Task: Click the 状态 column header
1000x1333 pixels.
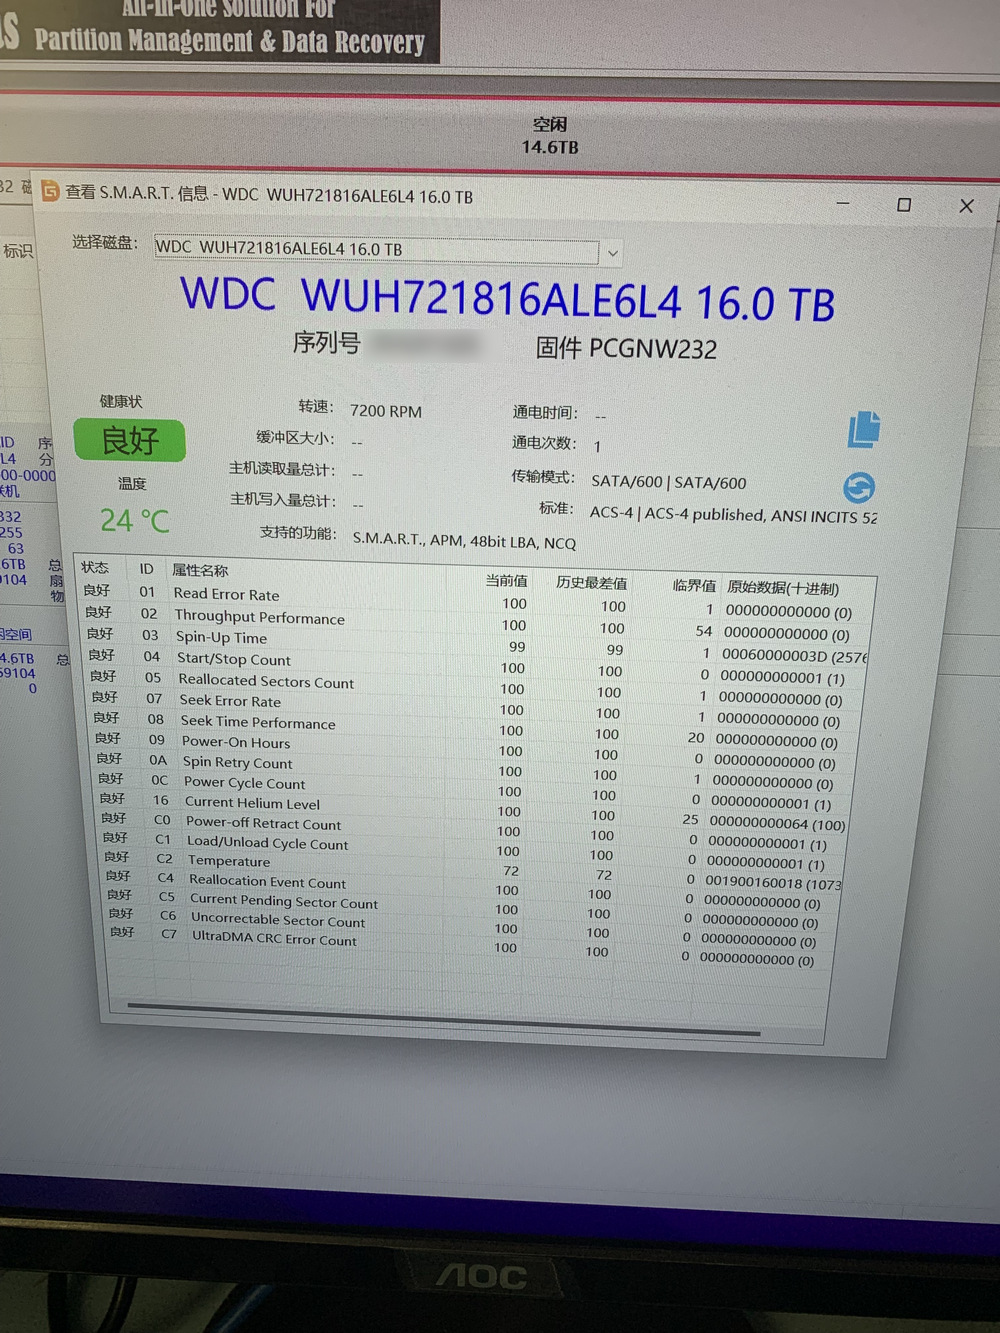Action: 95,568
